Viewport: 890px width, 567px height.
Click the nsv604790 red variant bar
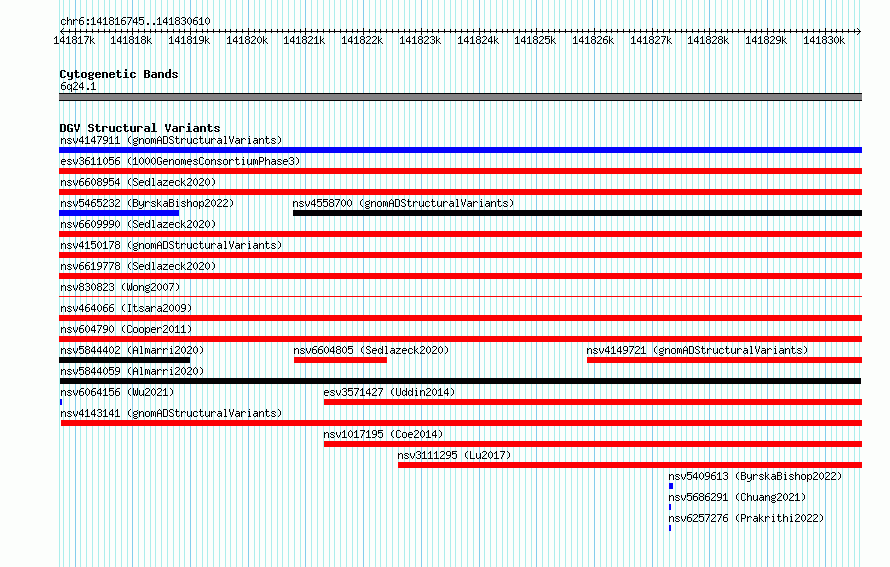coord(460,339)
